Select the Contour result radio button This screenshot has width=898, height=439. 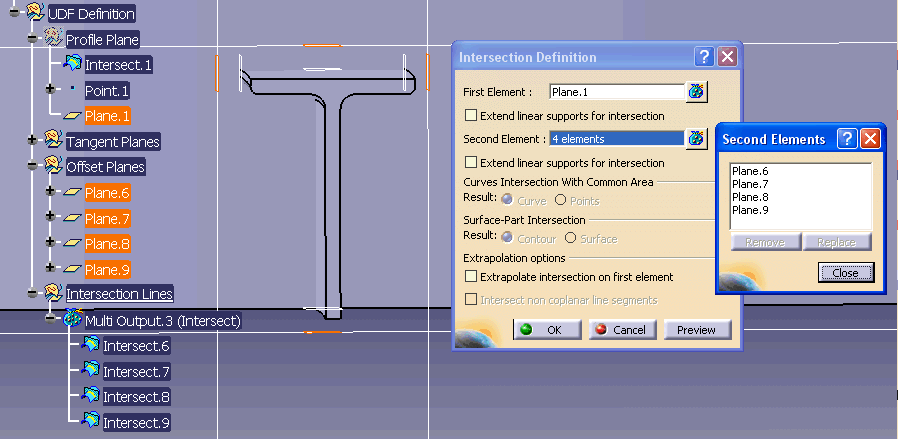tap(507, 238)
